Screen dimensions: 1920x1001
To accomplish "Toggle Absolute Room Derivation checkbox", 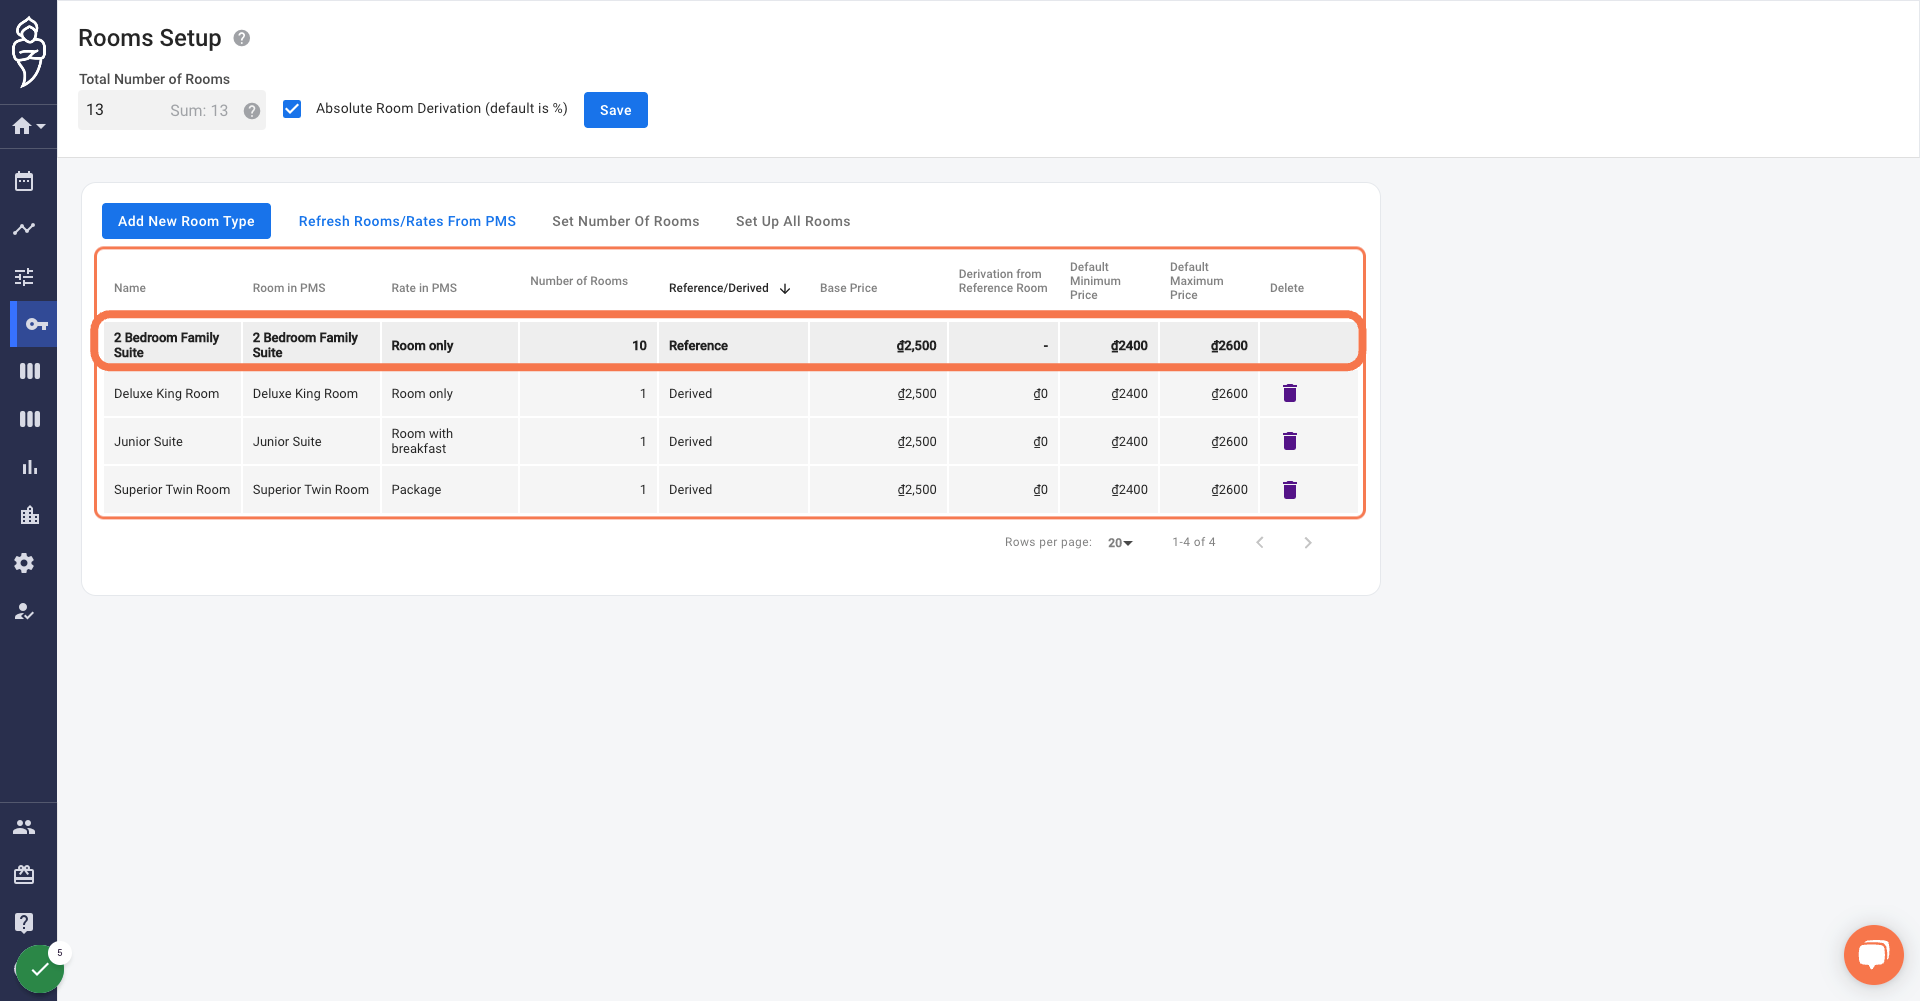I will coord(292,109).
